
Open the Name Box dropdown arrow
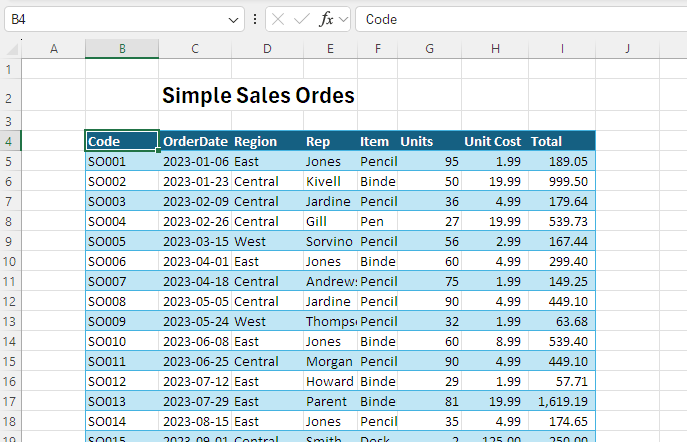(233, 20)
